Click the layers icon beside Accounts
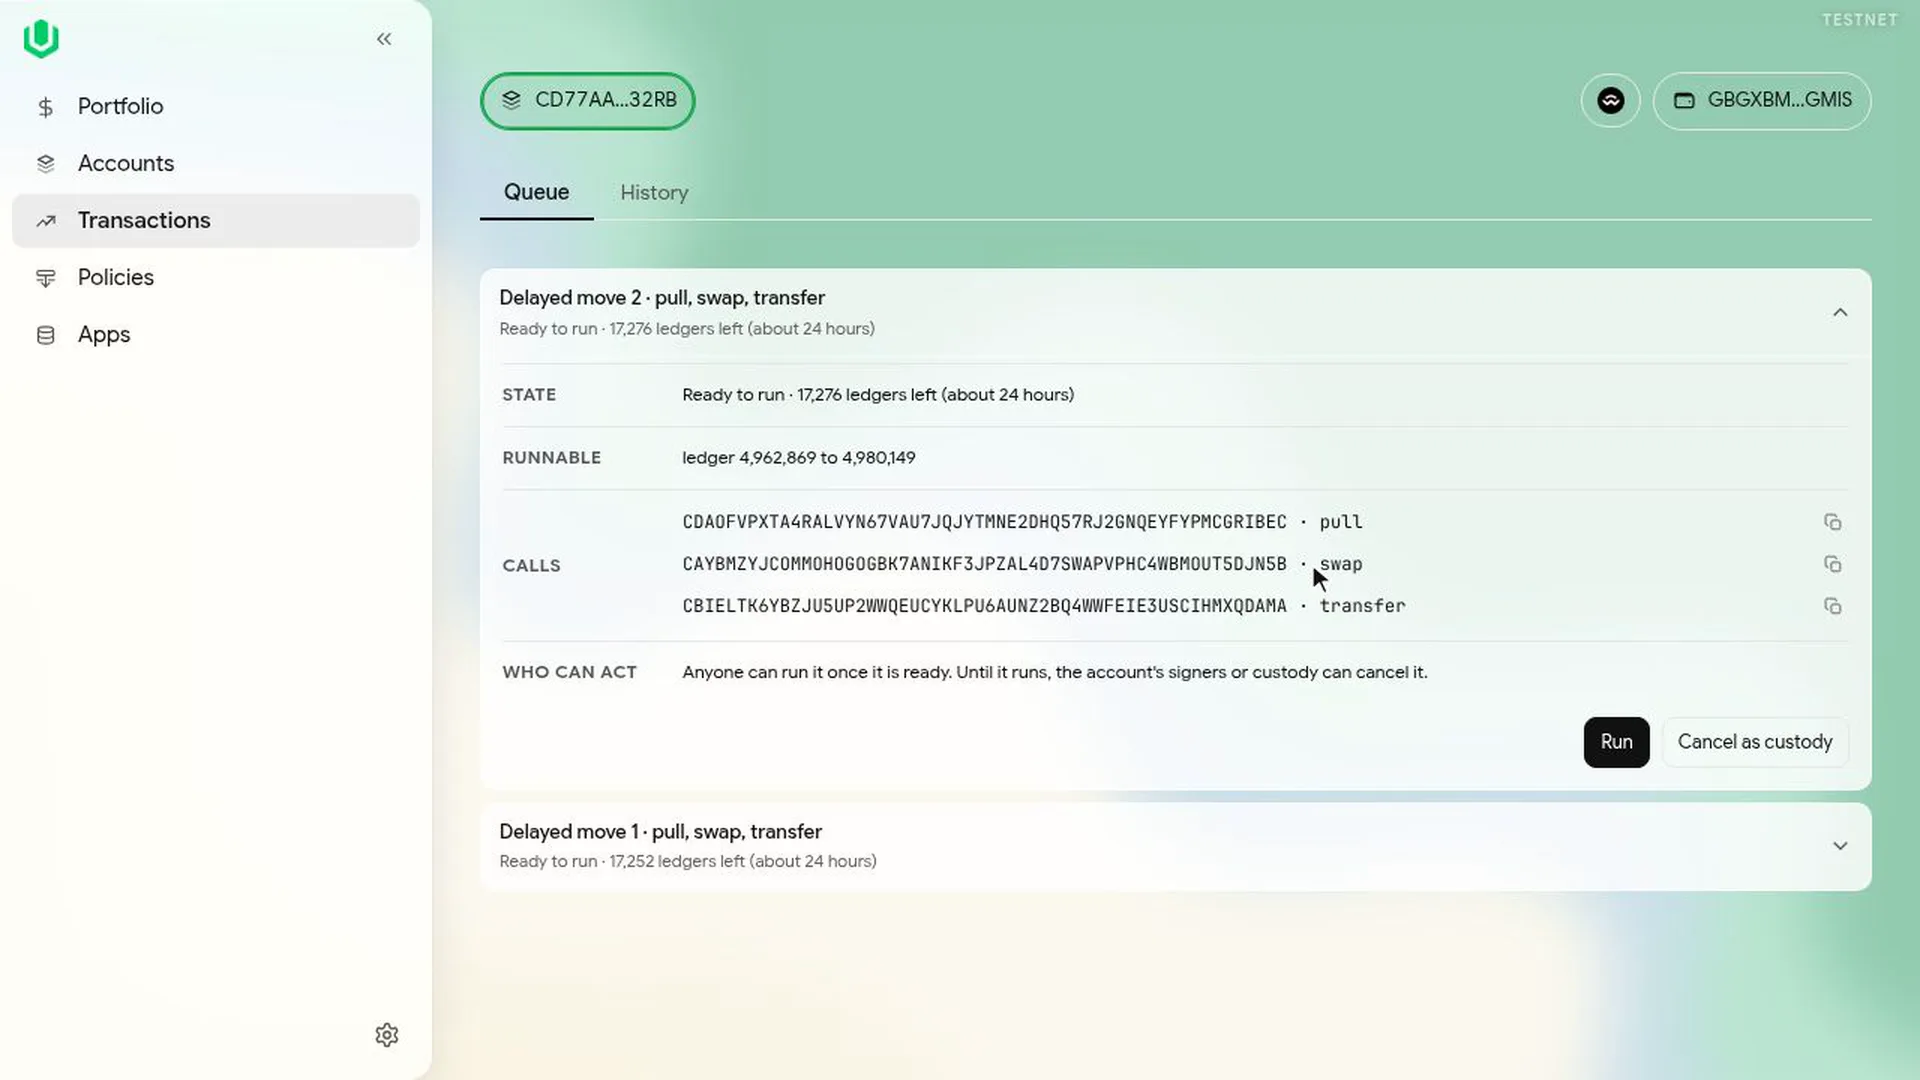This screenshot has height=1080, width=1920. pyautogui.click(x=46, y=164)
